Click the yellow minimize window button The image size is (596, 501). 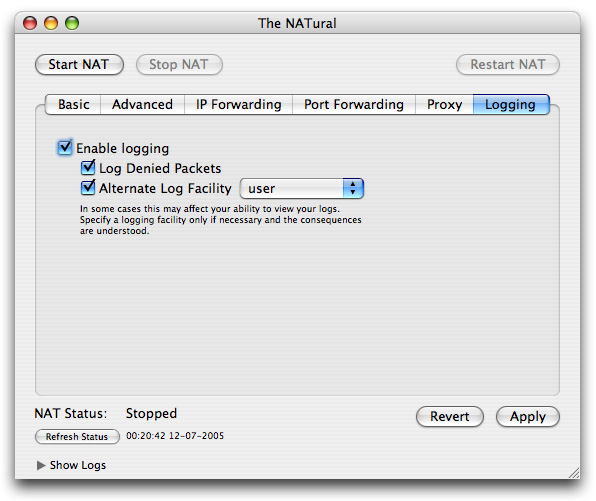click(x=51, y=23)
